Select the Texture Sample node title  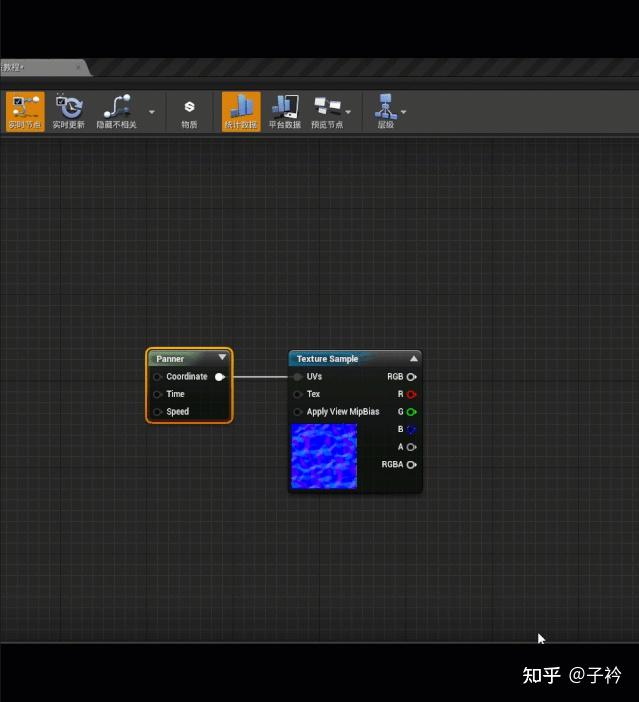coord(327,359)
